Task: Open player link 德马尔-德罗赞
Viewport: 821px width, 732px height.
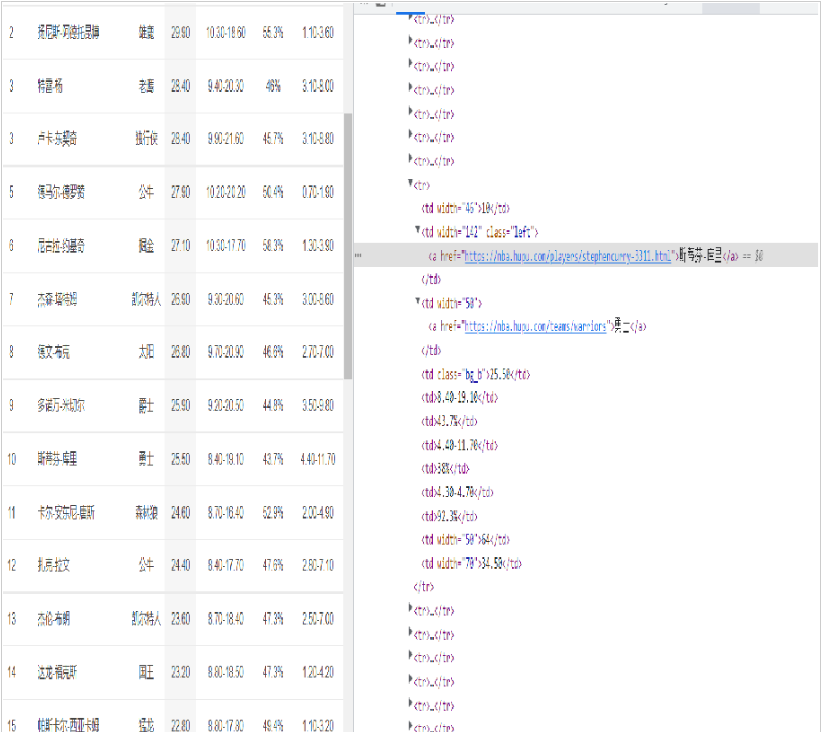Action: [x=61, y=192]
